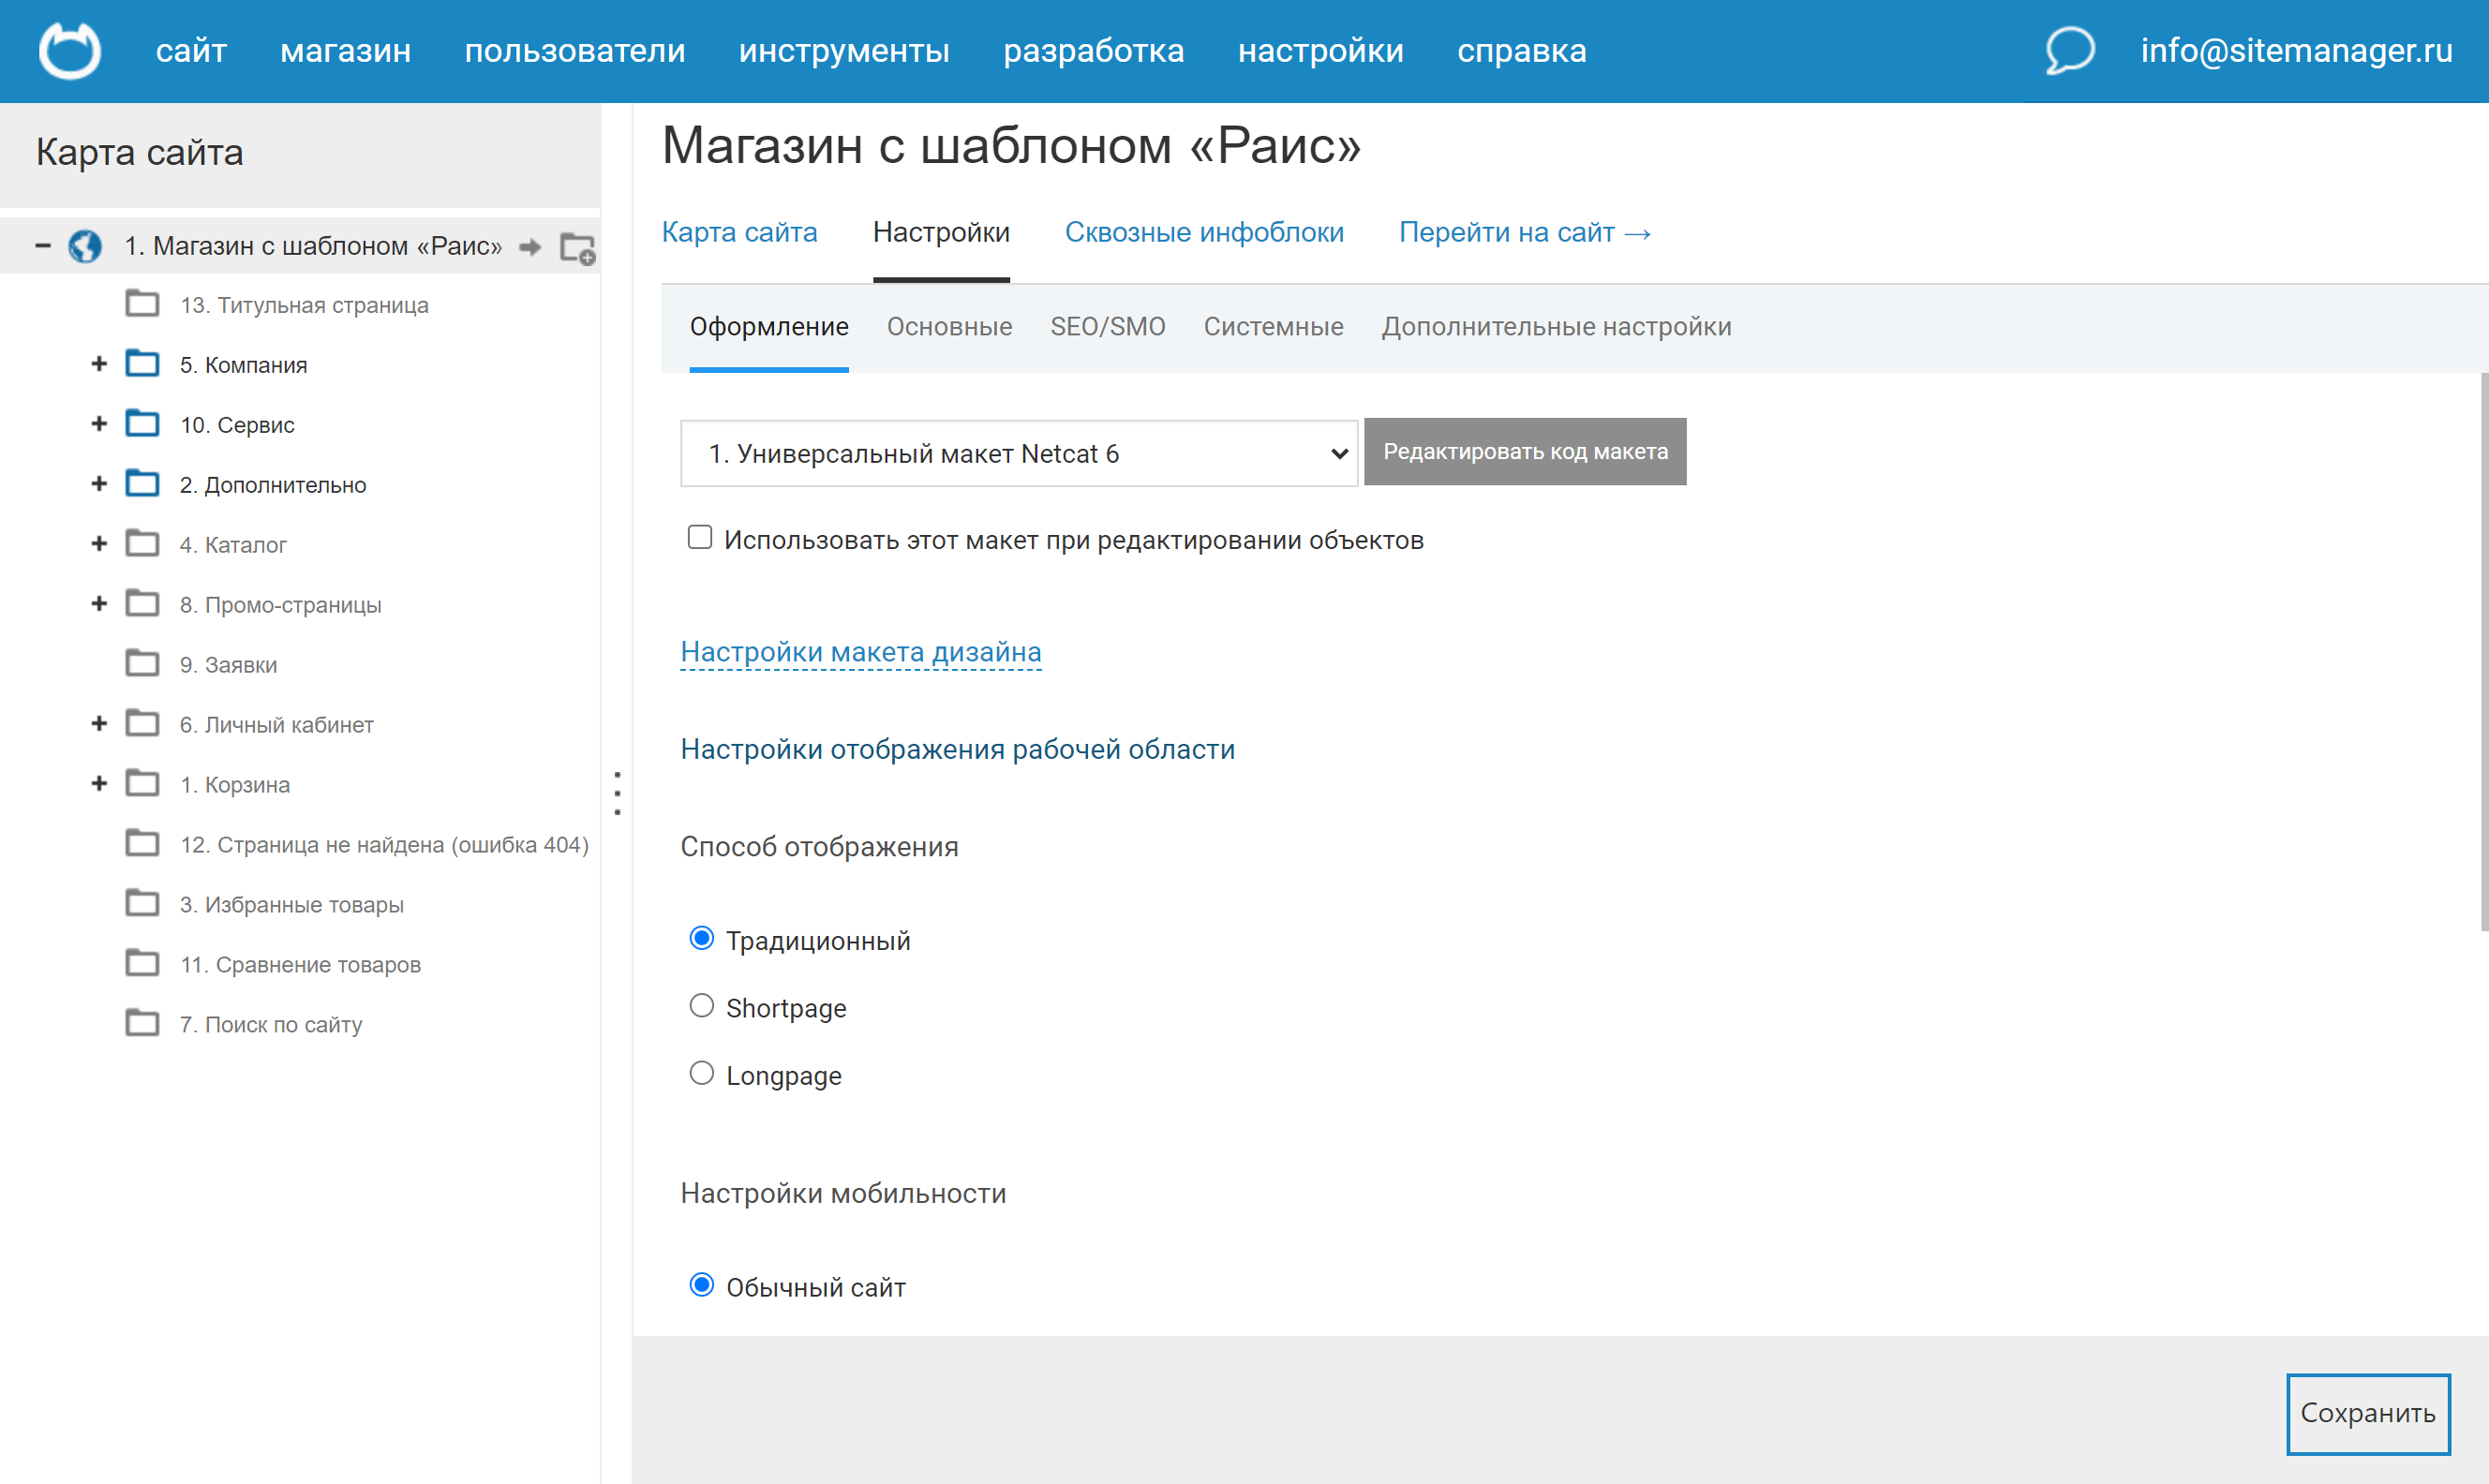This screenshot has height=1484, width=2489.
Task: Select the Longpage display mode
Action: coord(702,1074)
